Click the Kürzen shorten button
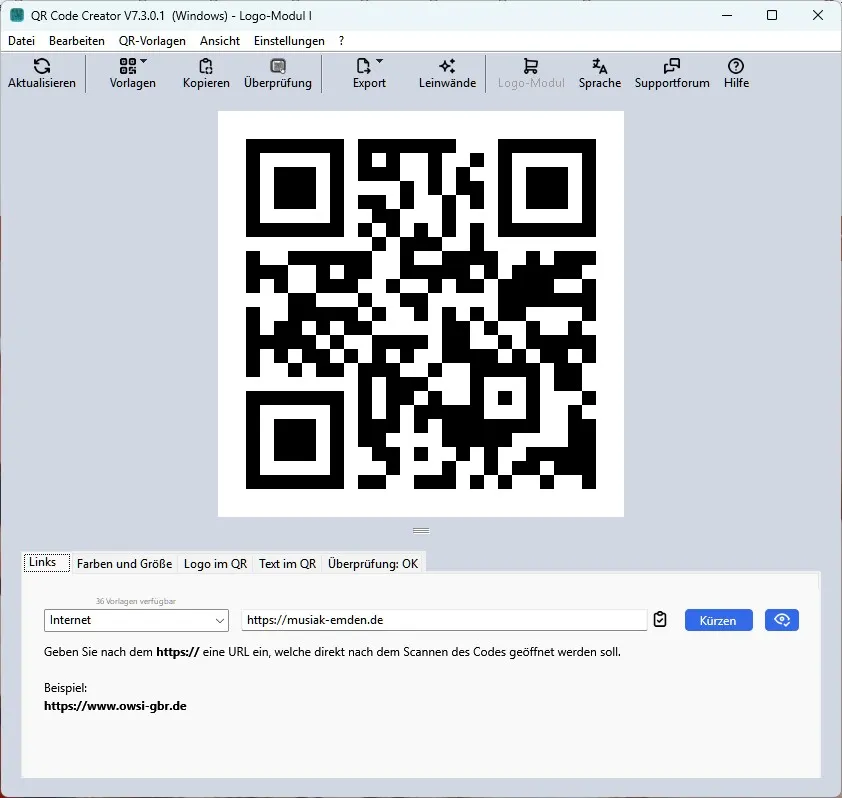 pos(718,620)
